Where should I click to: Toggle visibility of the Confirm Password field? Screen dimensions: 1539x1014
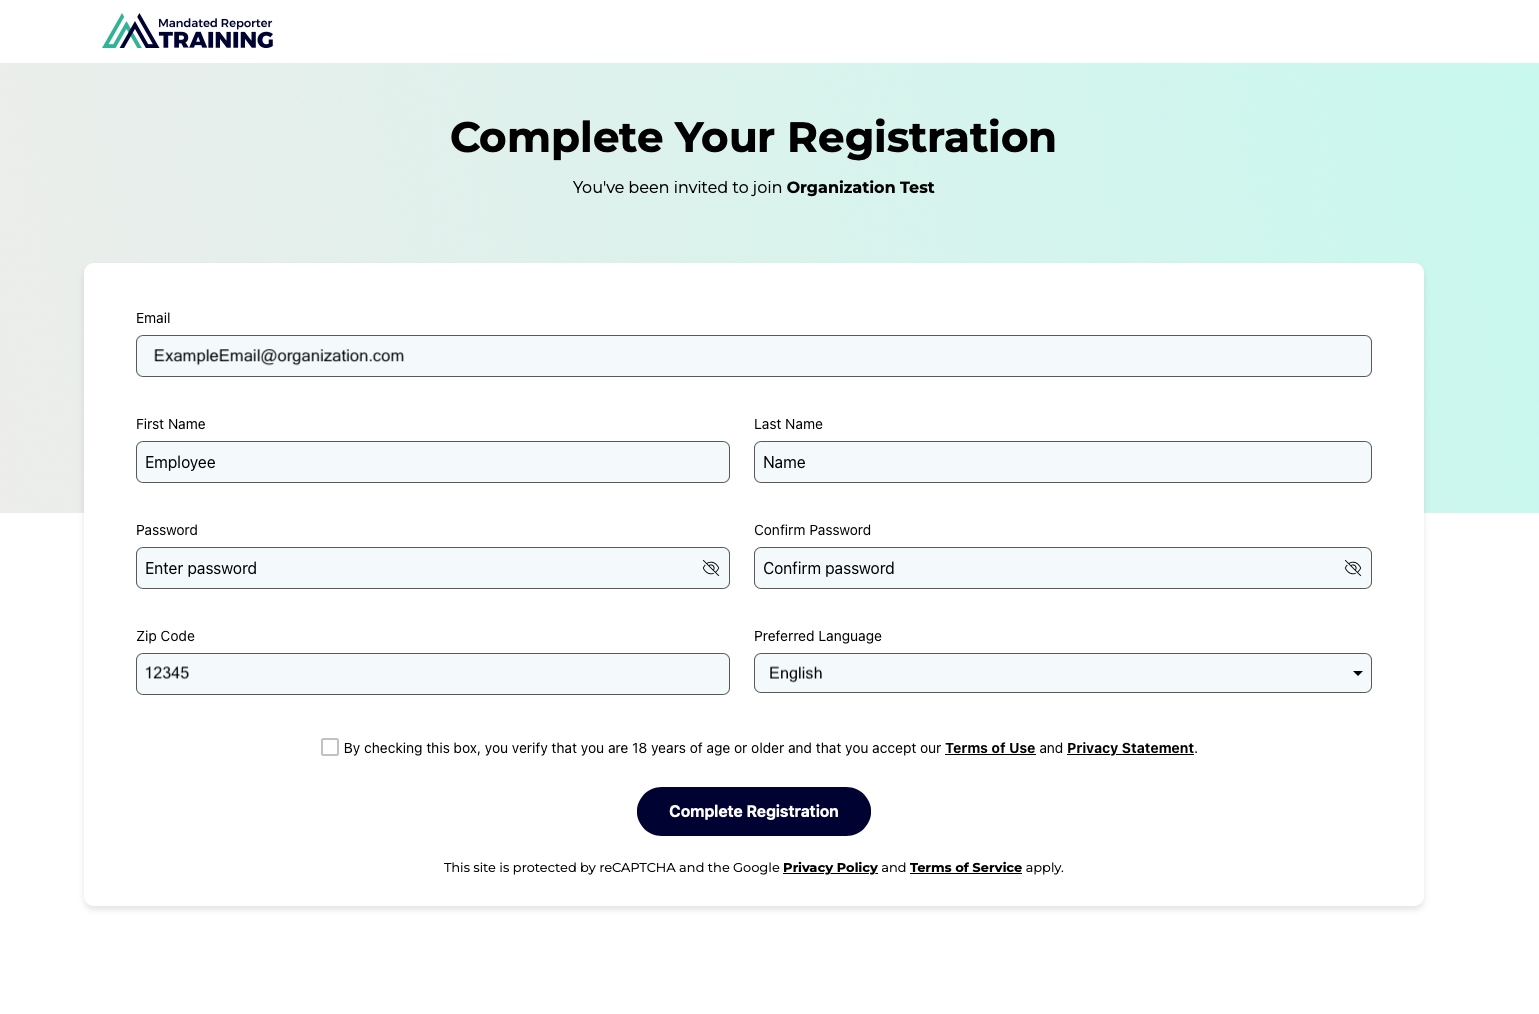(x=1353, y=568)
